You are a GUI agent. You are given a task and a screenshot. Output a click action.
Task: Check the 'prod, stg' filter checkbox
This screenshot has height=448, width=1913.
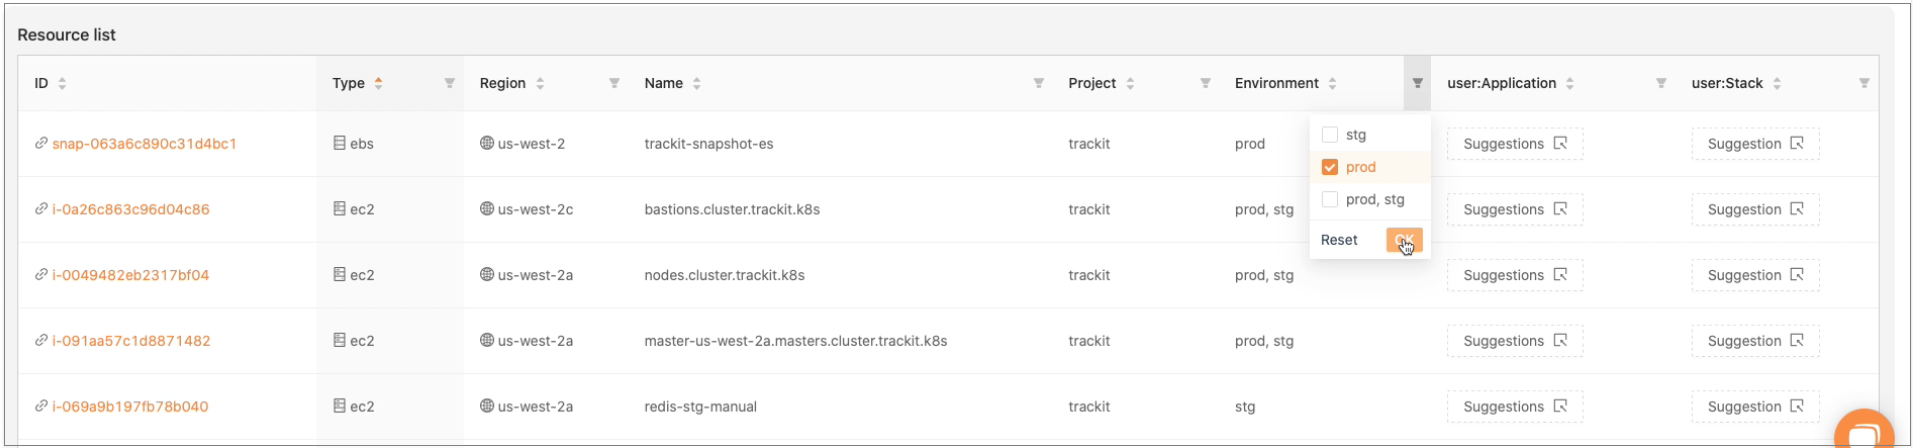click(1330, 200)
